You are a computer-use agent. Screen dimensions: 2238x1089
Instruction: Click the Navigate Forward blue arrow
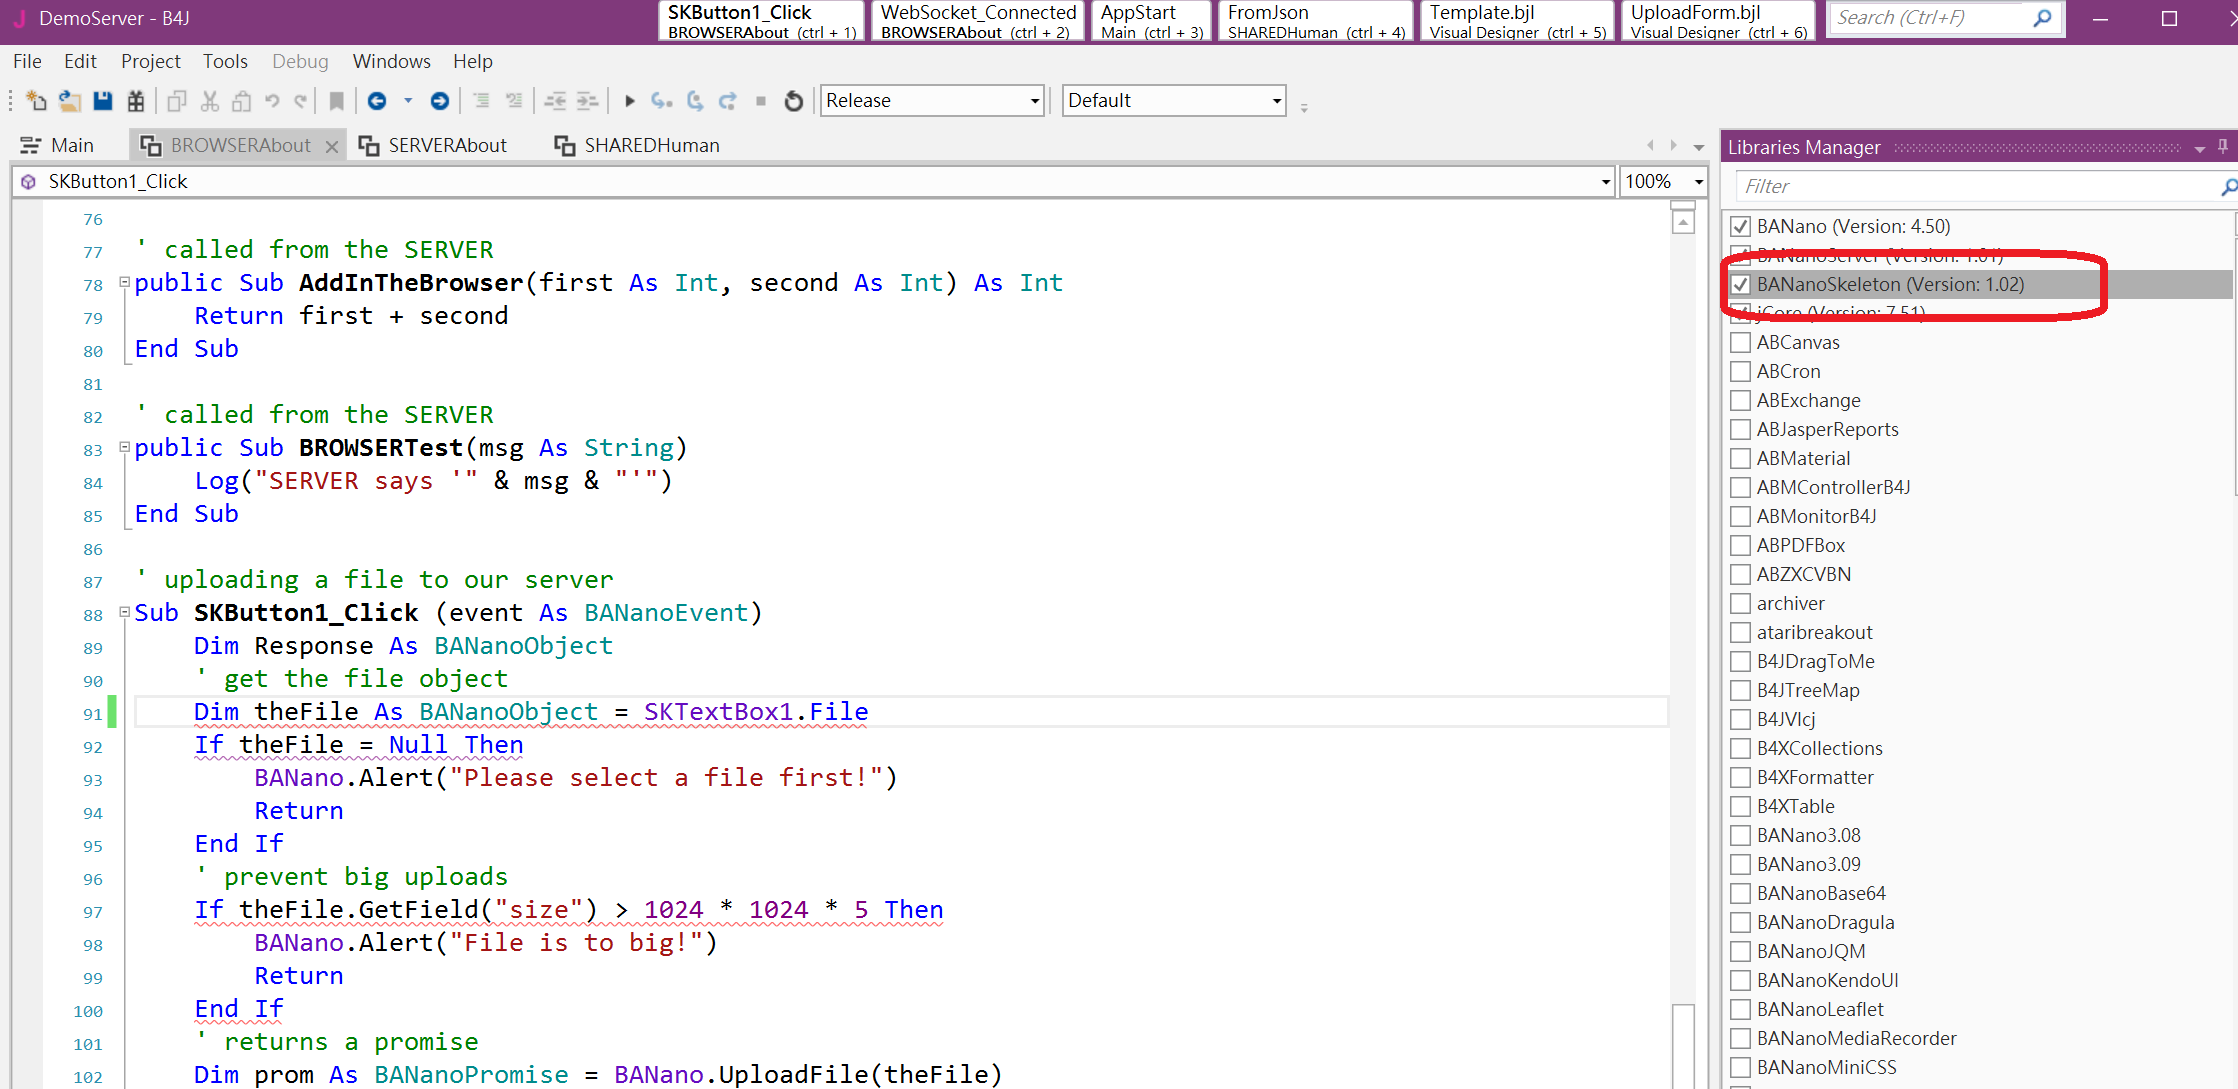(439, 101)
